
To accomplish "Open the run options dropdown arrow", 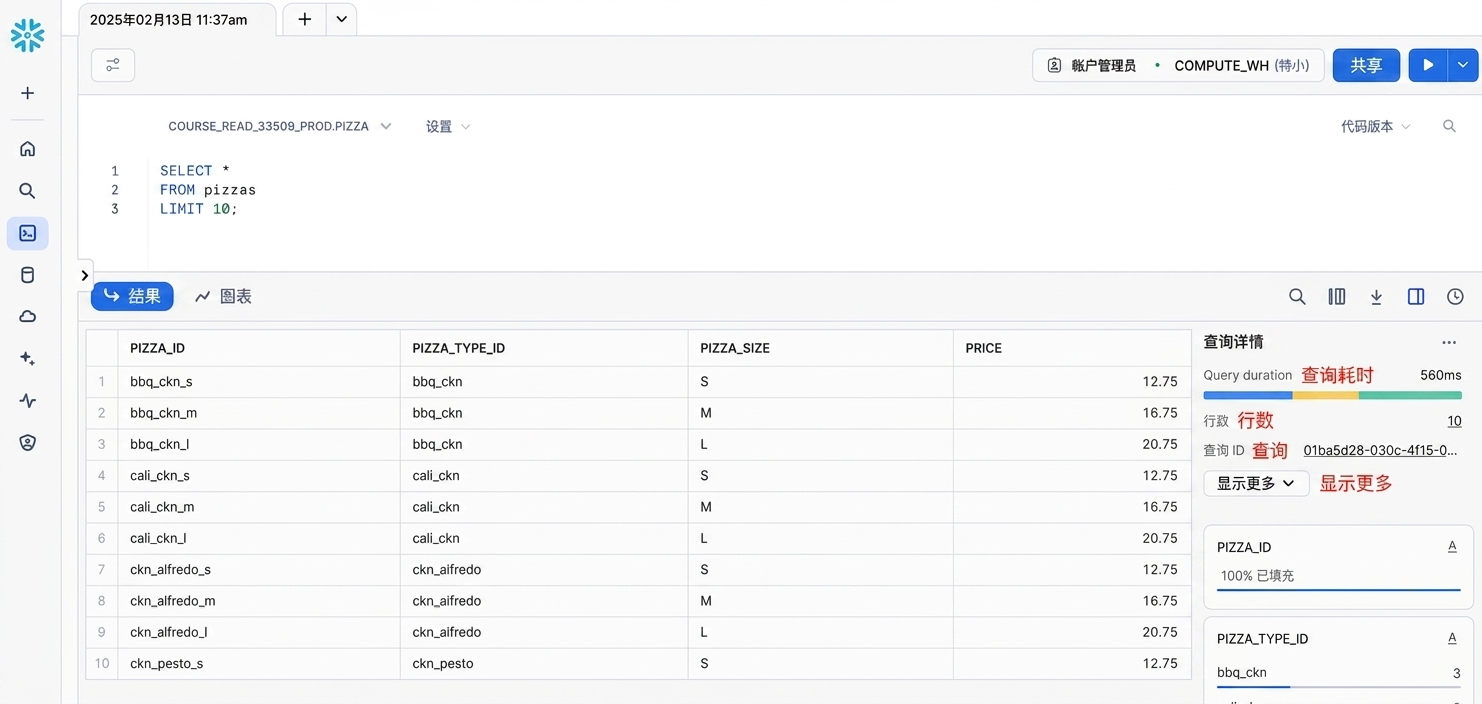I will 1463,65.
